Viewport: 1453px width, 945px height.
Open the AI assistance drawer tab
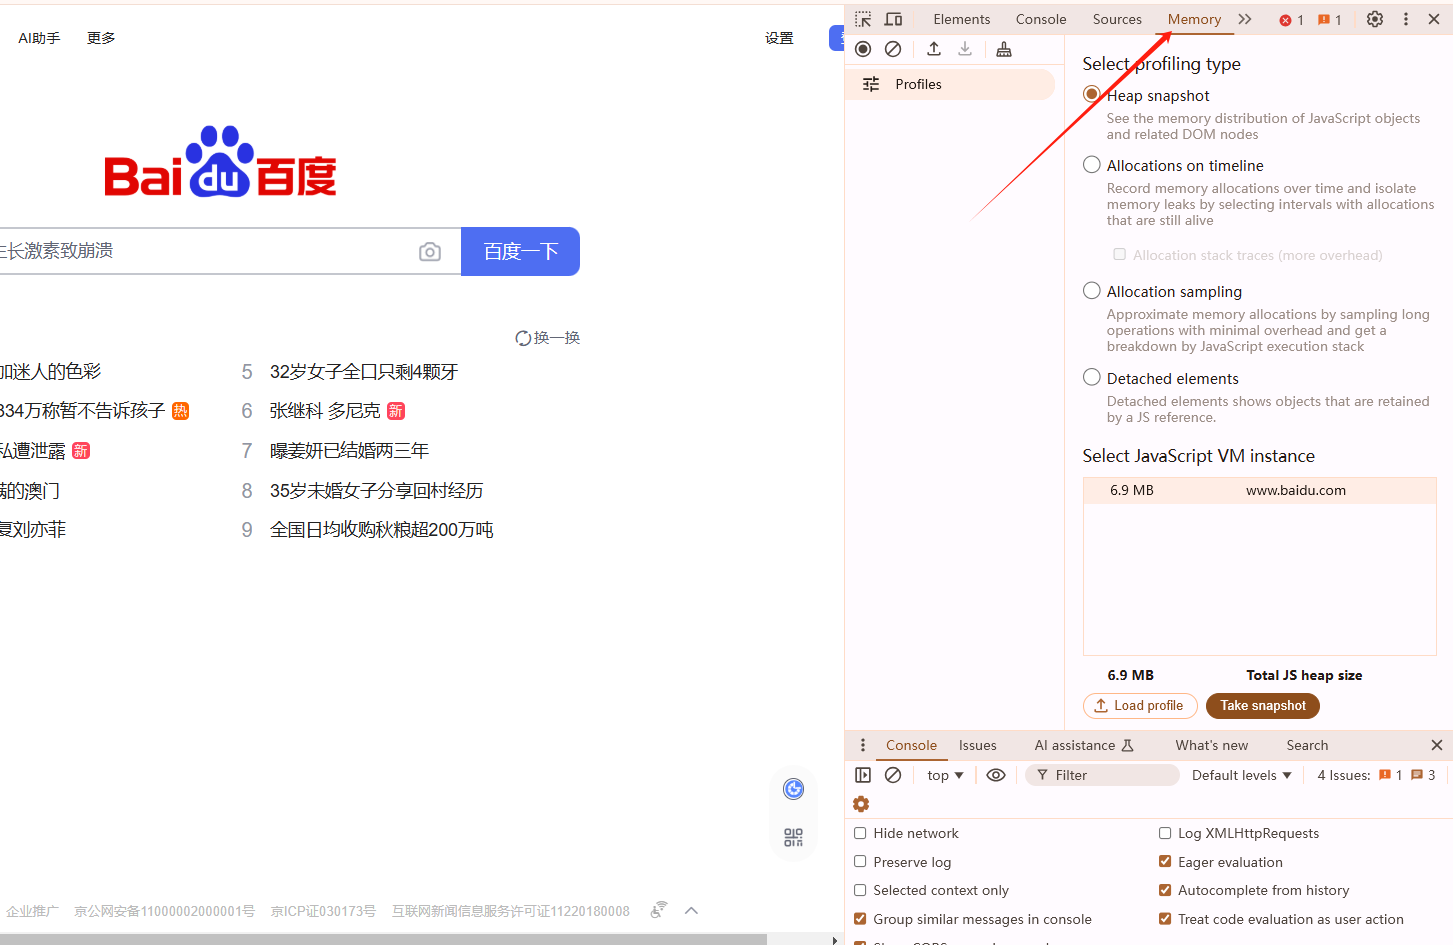coord(1084,745)
